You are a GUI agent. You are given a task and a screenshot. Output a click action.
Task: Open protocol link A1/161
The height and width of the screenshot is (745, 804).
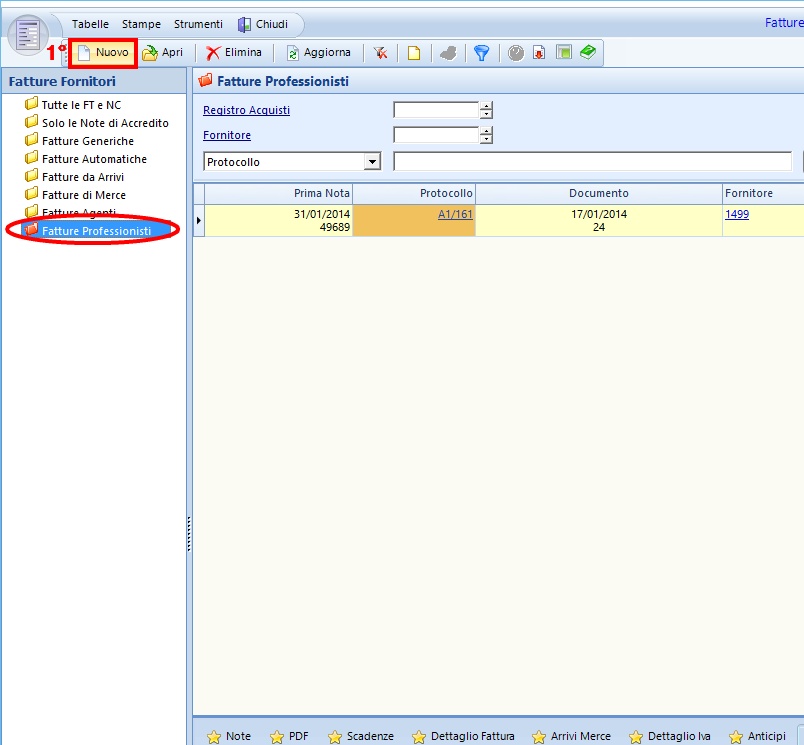[x=455, y=214]
